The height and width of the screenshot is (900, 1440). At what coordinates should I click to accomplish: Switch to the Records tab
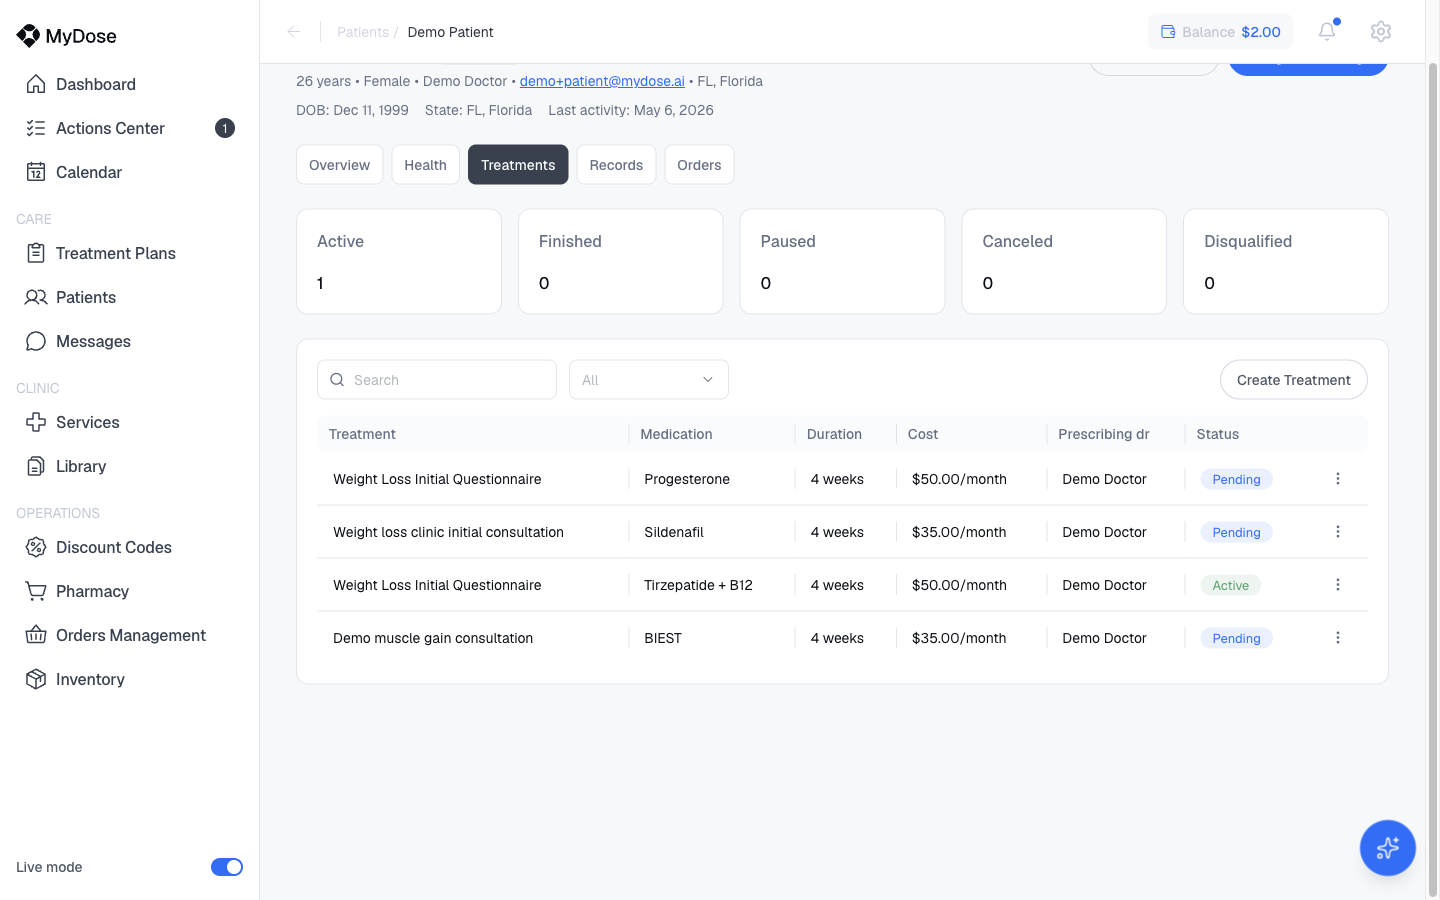[616, 165]
